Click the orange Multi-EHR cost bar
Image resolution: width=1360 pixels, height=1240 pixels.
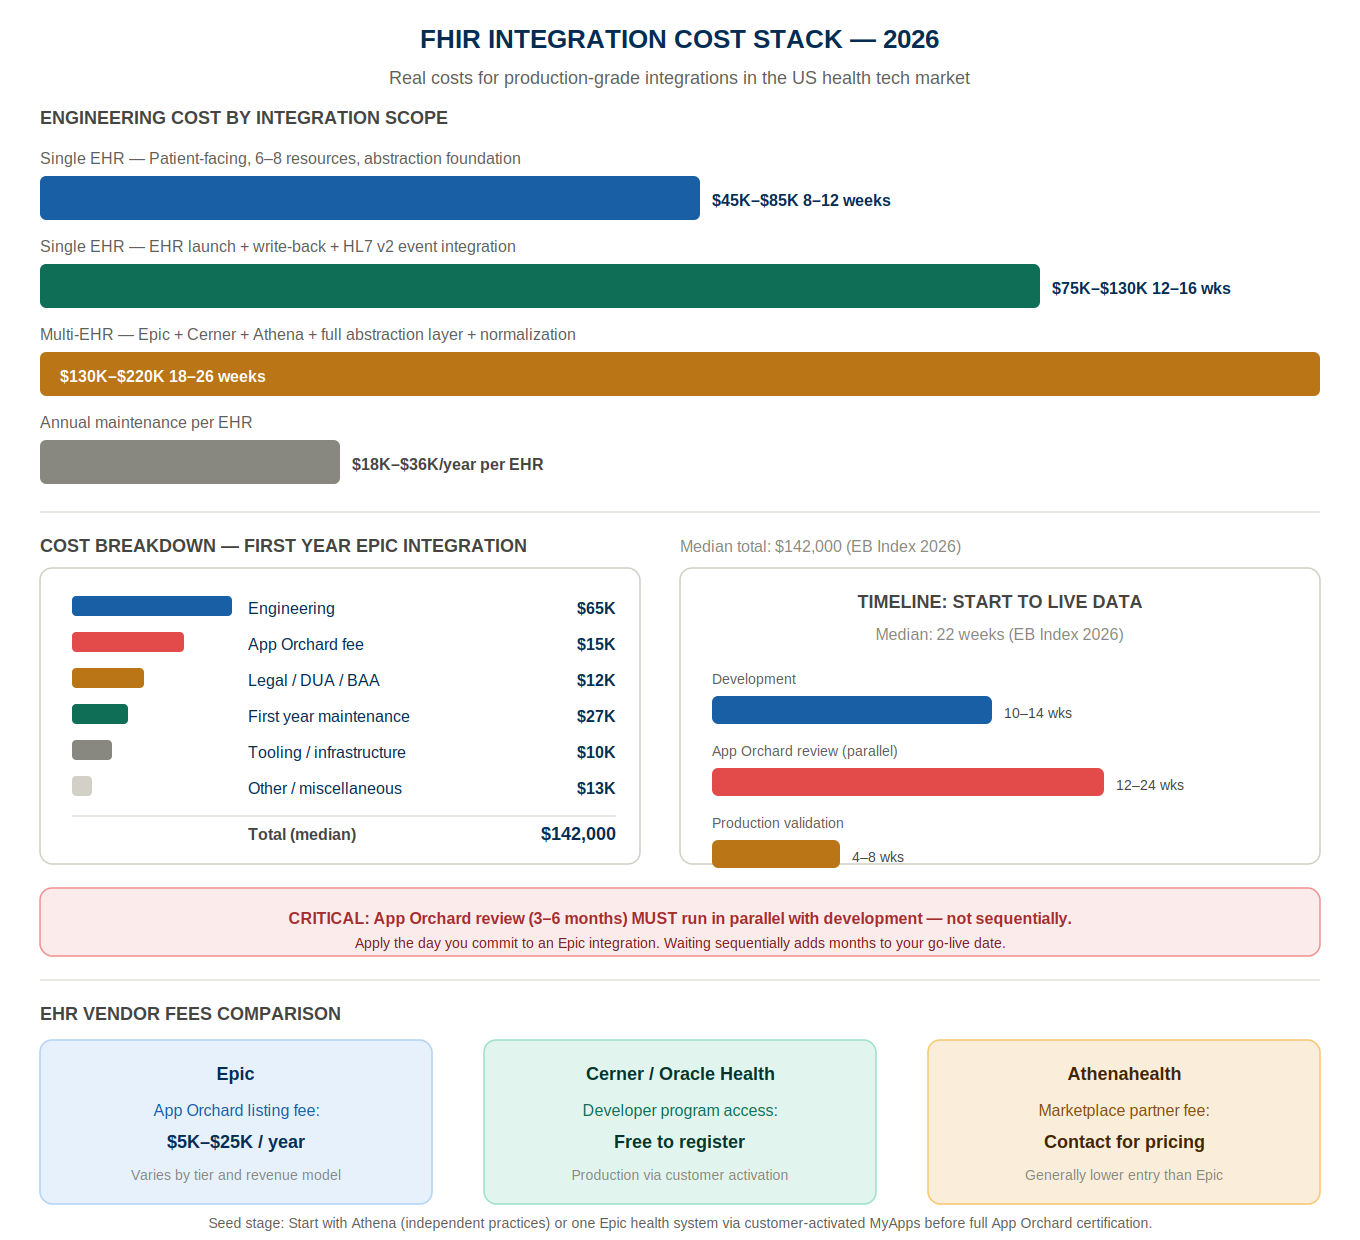(x=680, y=374)
